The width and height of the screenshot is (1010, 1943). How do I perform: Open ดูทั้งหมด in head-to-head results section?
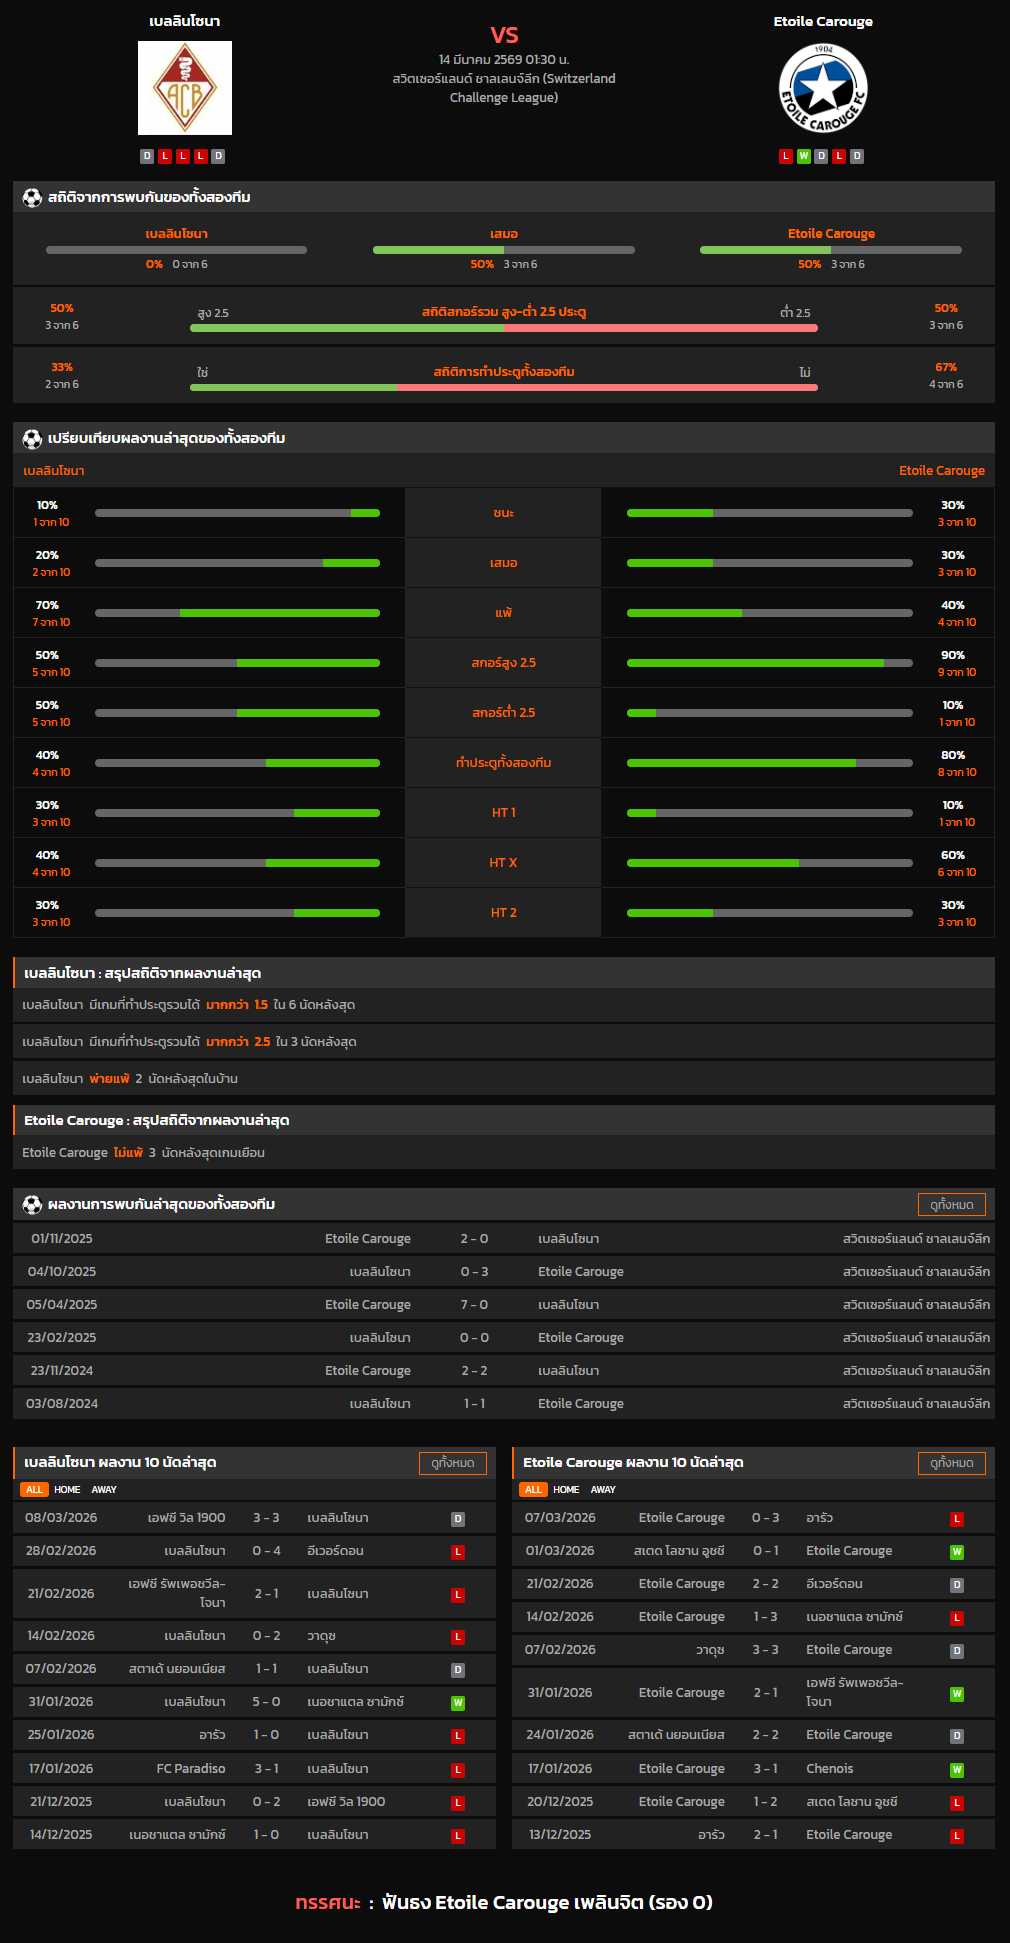click(951, 1205)
